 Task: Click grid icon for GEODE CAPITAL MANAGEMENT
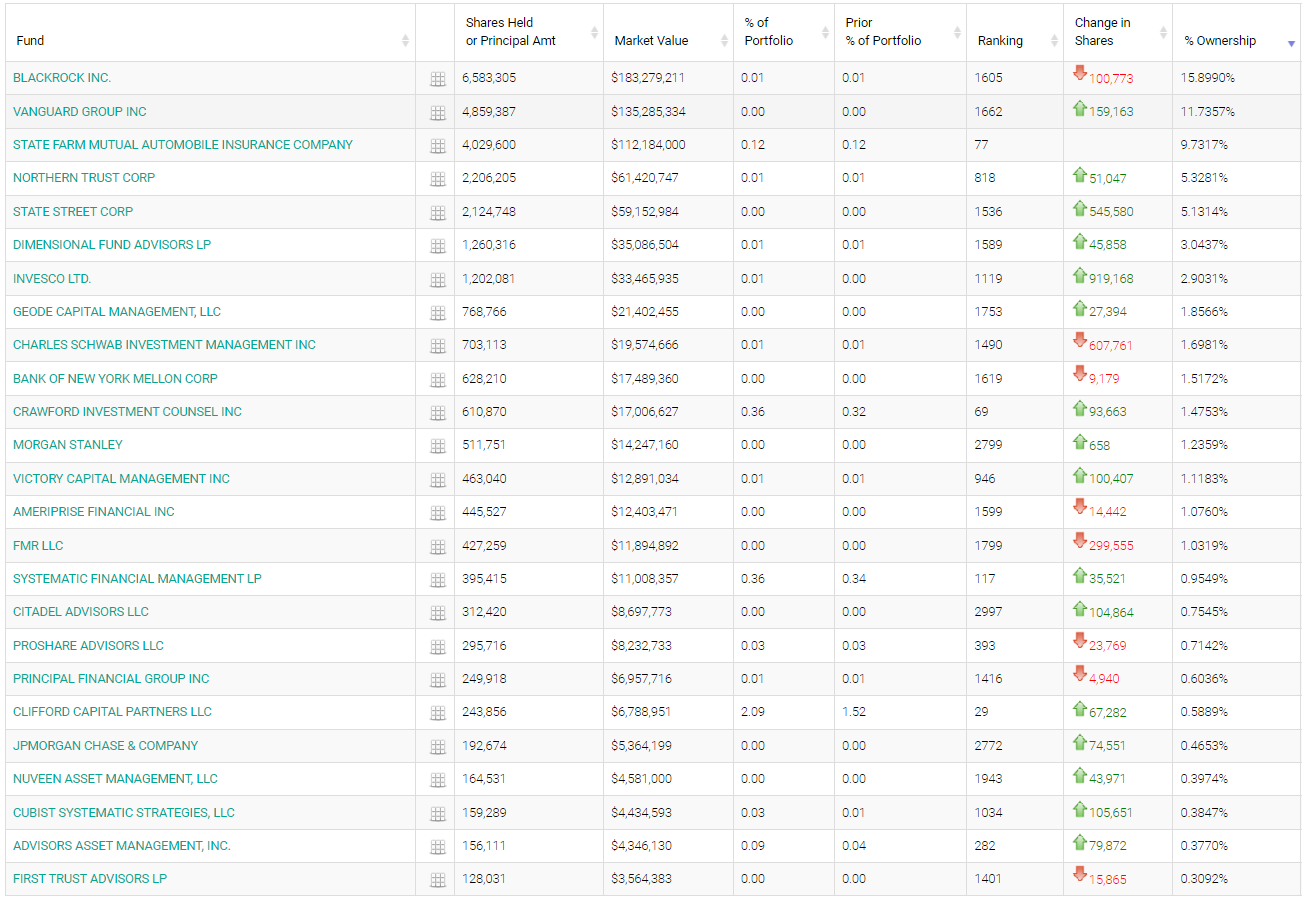437,313
